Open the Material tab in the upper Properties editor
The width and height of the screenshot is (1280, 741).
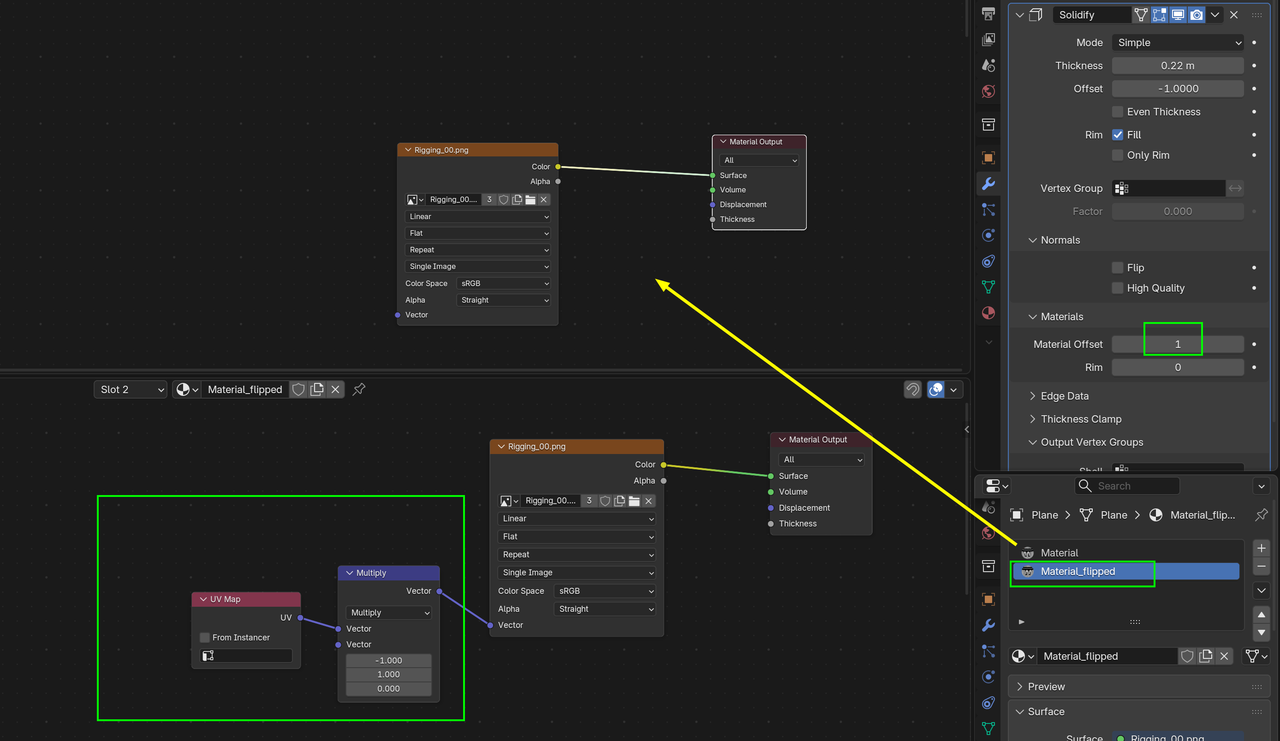tap(988, 313)
